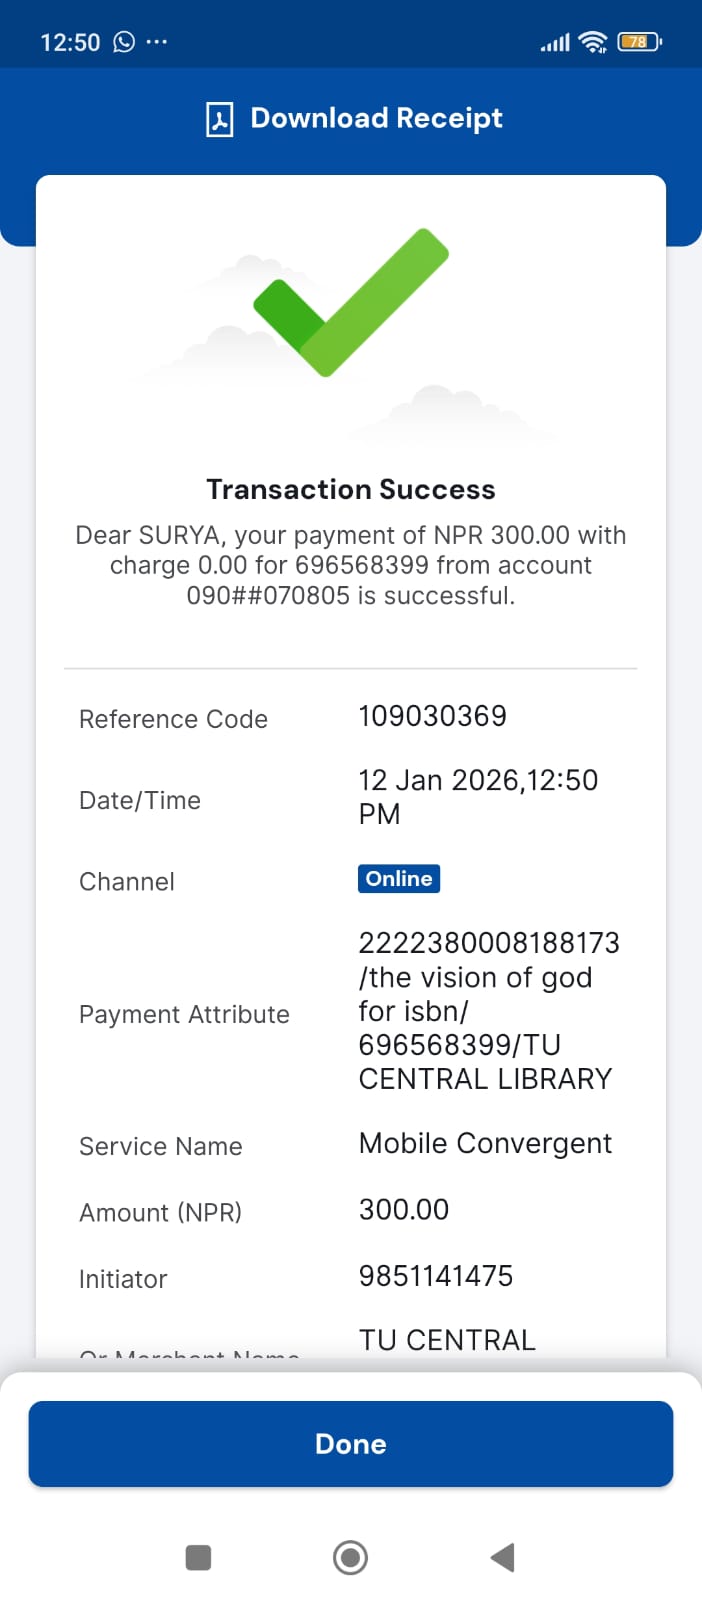Tap the Mobile Convergent service name
Viewport: 702px width, 1600px height.
tap(485, 1143)
